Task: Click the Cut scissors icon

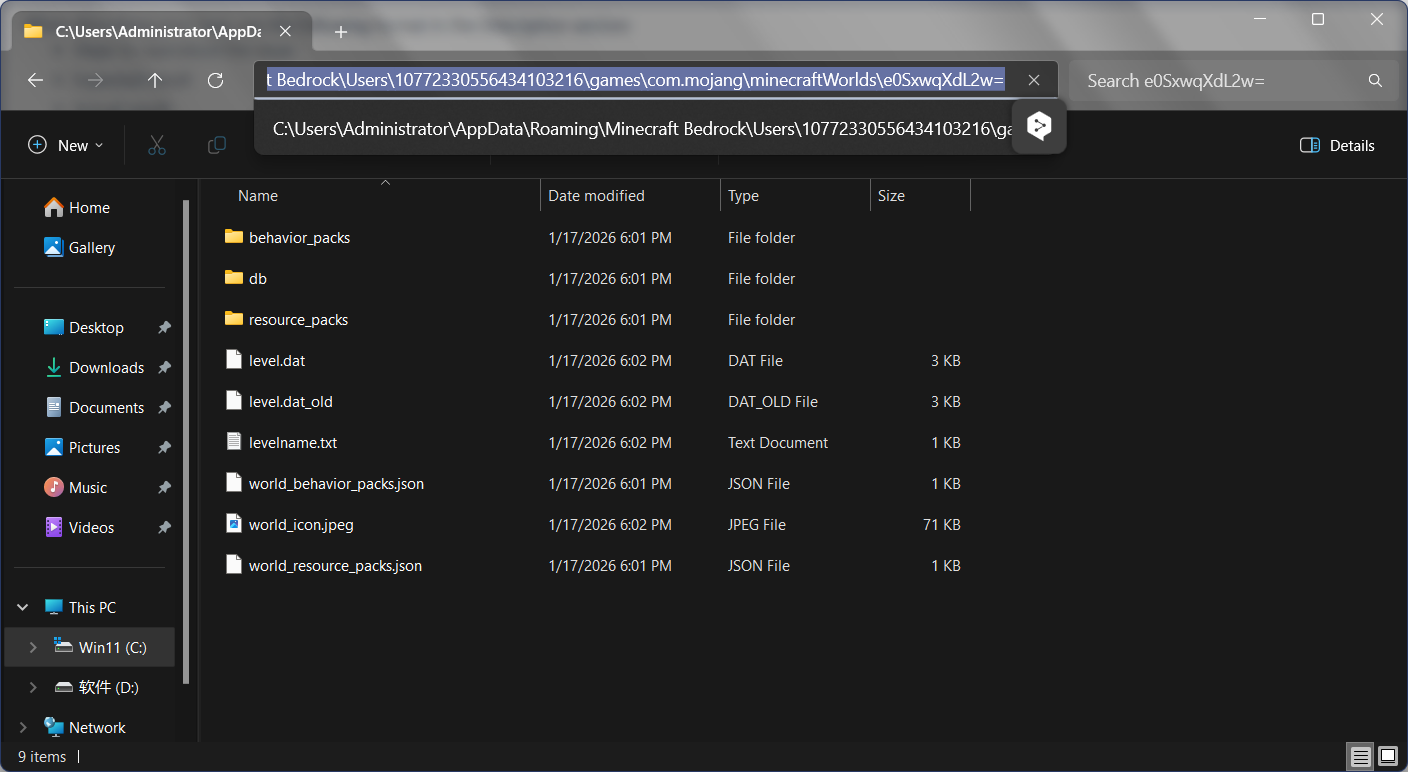Action: pyautogui.click(x=156, y=146)
